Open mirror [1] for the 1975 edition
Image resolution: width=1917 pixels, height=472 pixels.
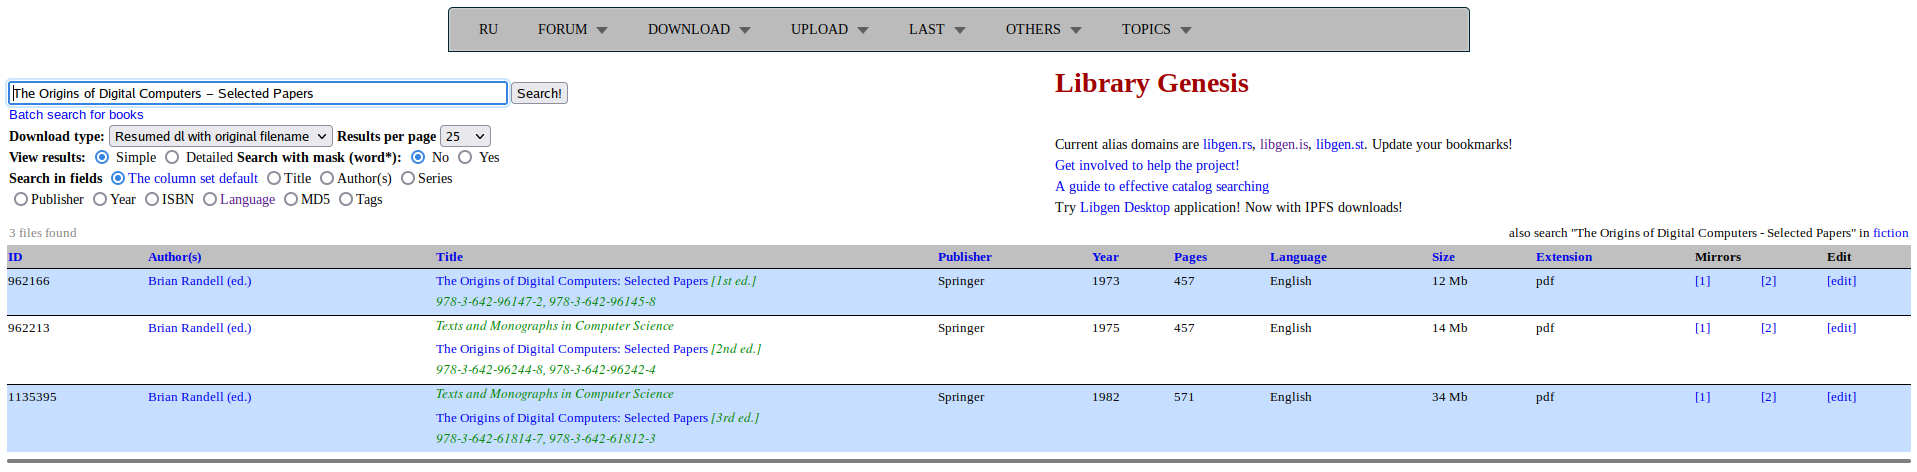[x=1702, y=328]
